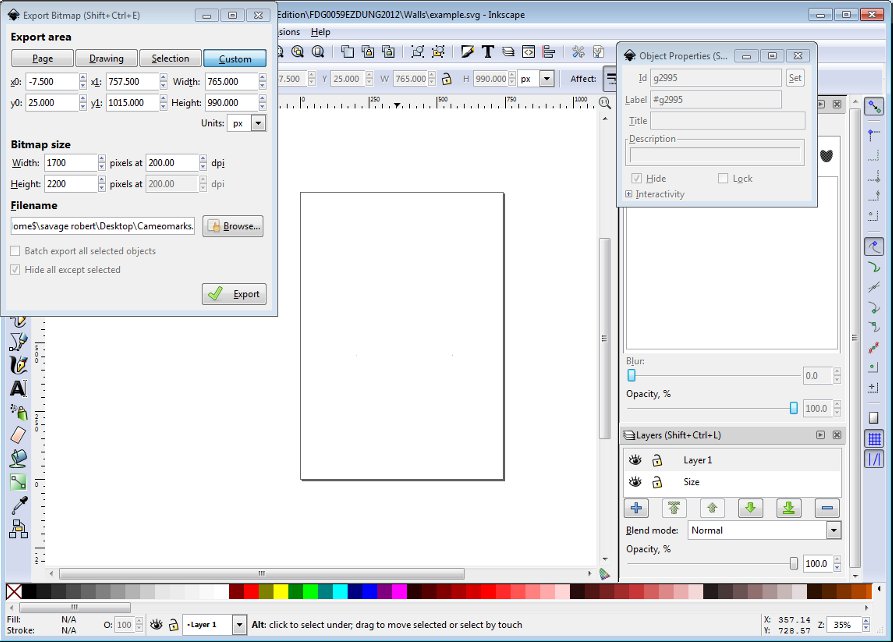The width and height of the screenshot is (893, 642).
Task: Select the Dropper color picker tool
Action: tap(18, 505)
